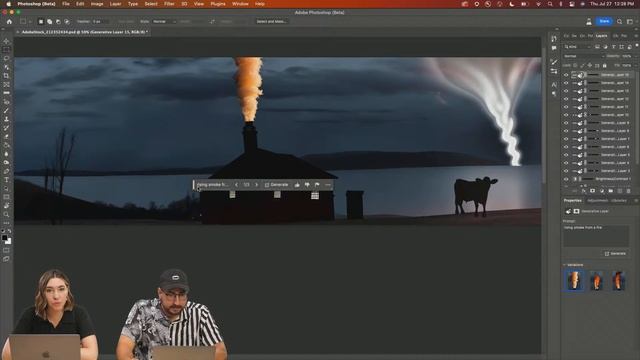Select the Clone Stamp tool
Screen dimensions: 640x360
click(x=6, y=119)
